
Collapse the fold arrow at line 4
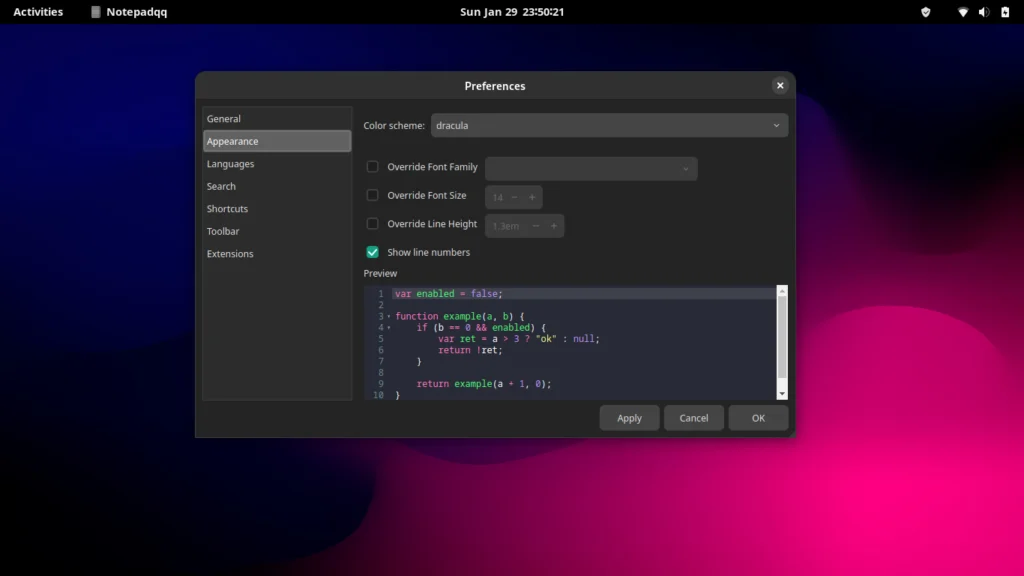click(389, 328)
